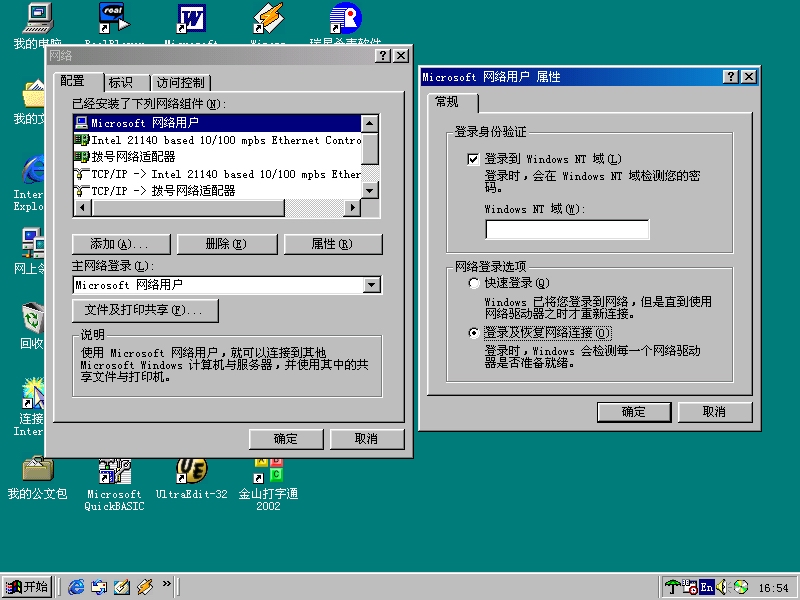This screenshot has width=800, height=600.
Task: Click 取消 in Microsoft 网络用户 属性 dialog
Action: pyautogui.click(x=715, y=412)
